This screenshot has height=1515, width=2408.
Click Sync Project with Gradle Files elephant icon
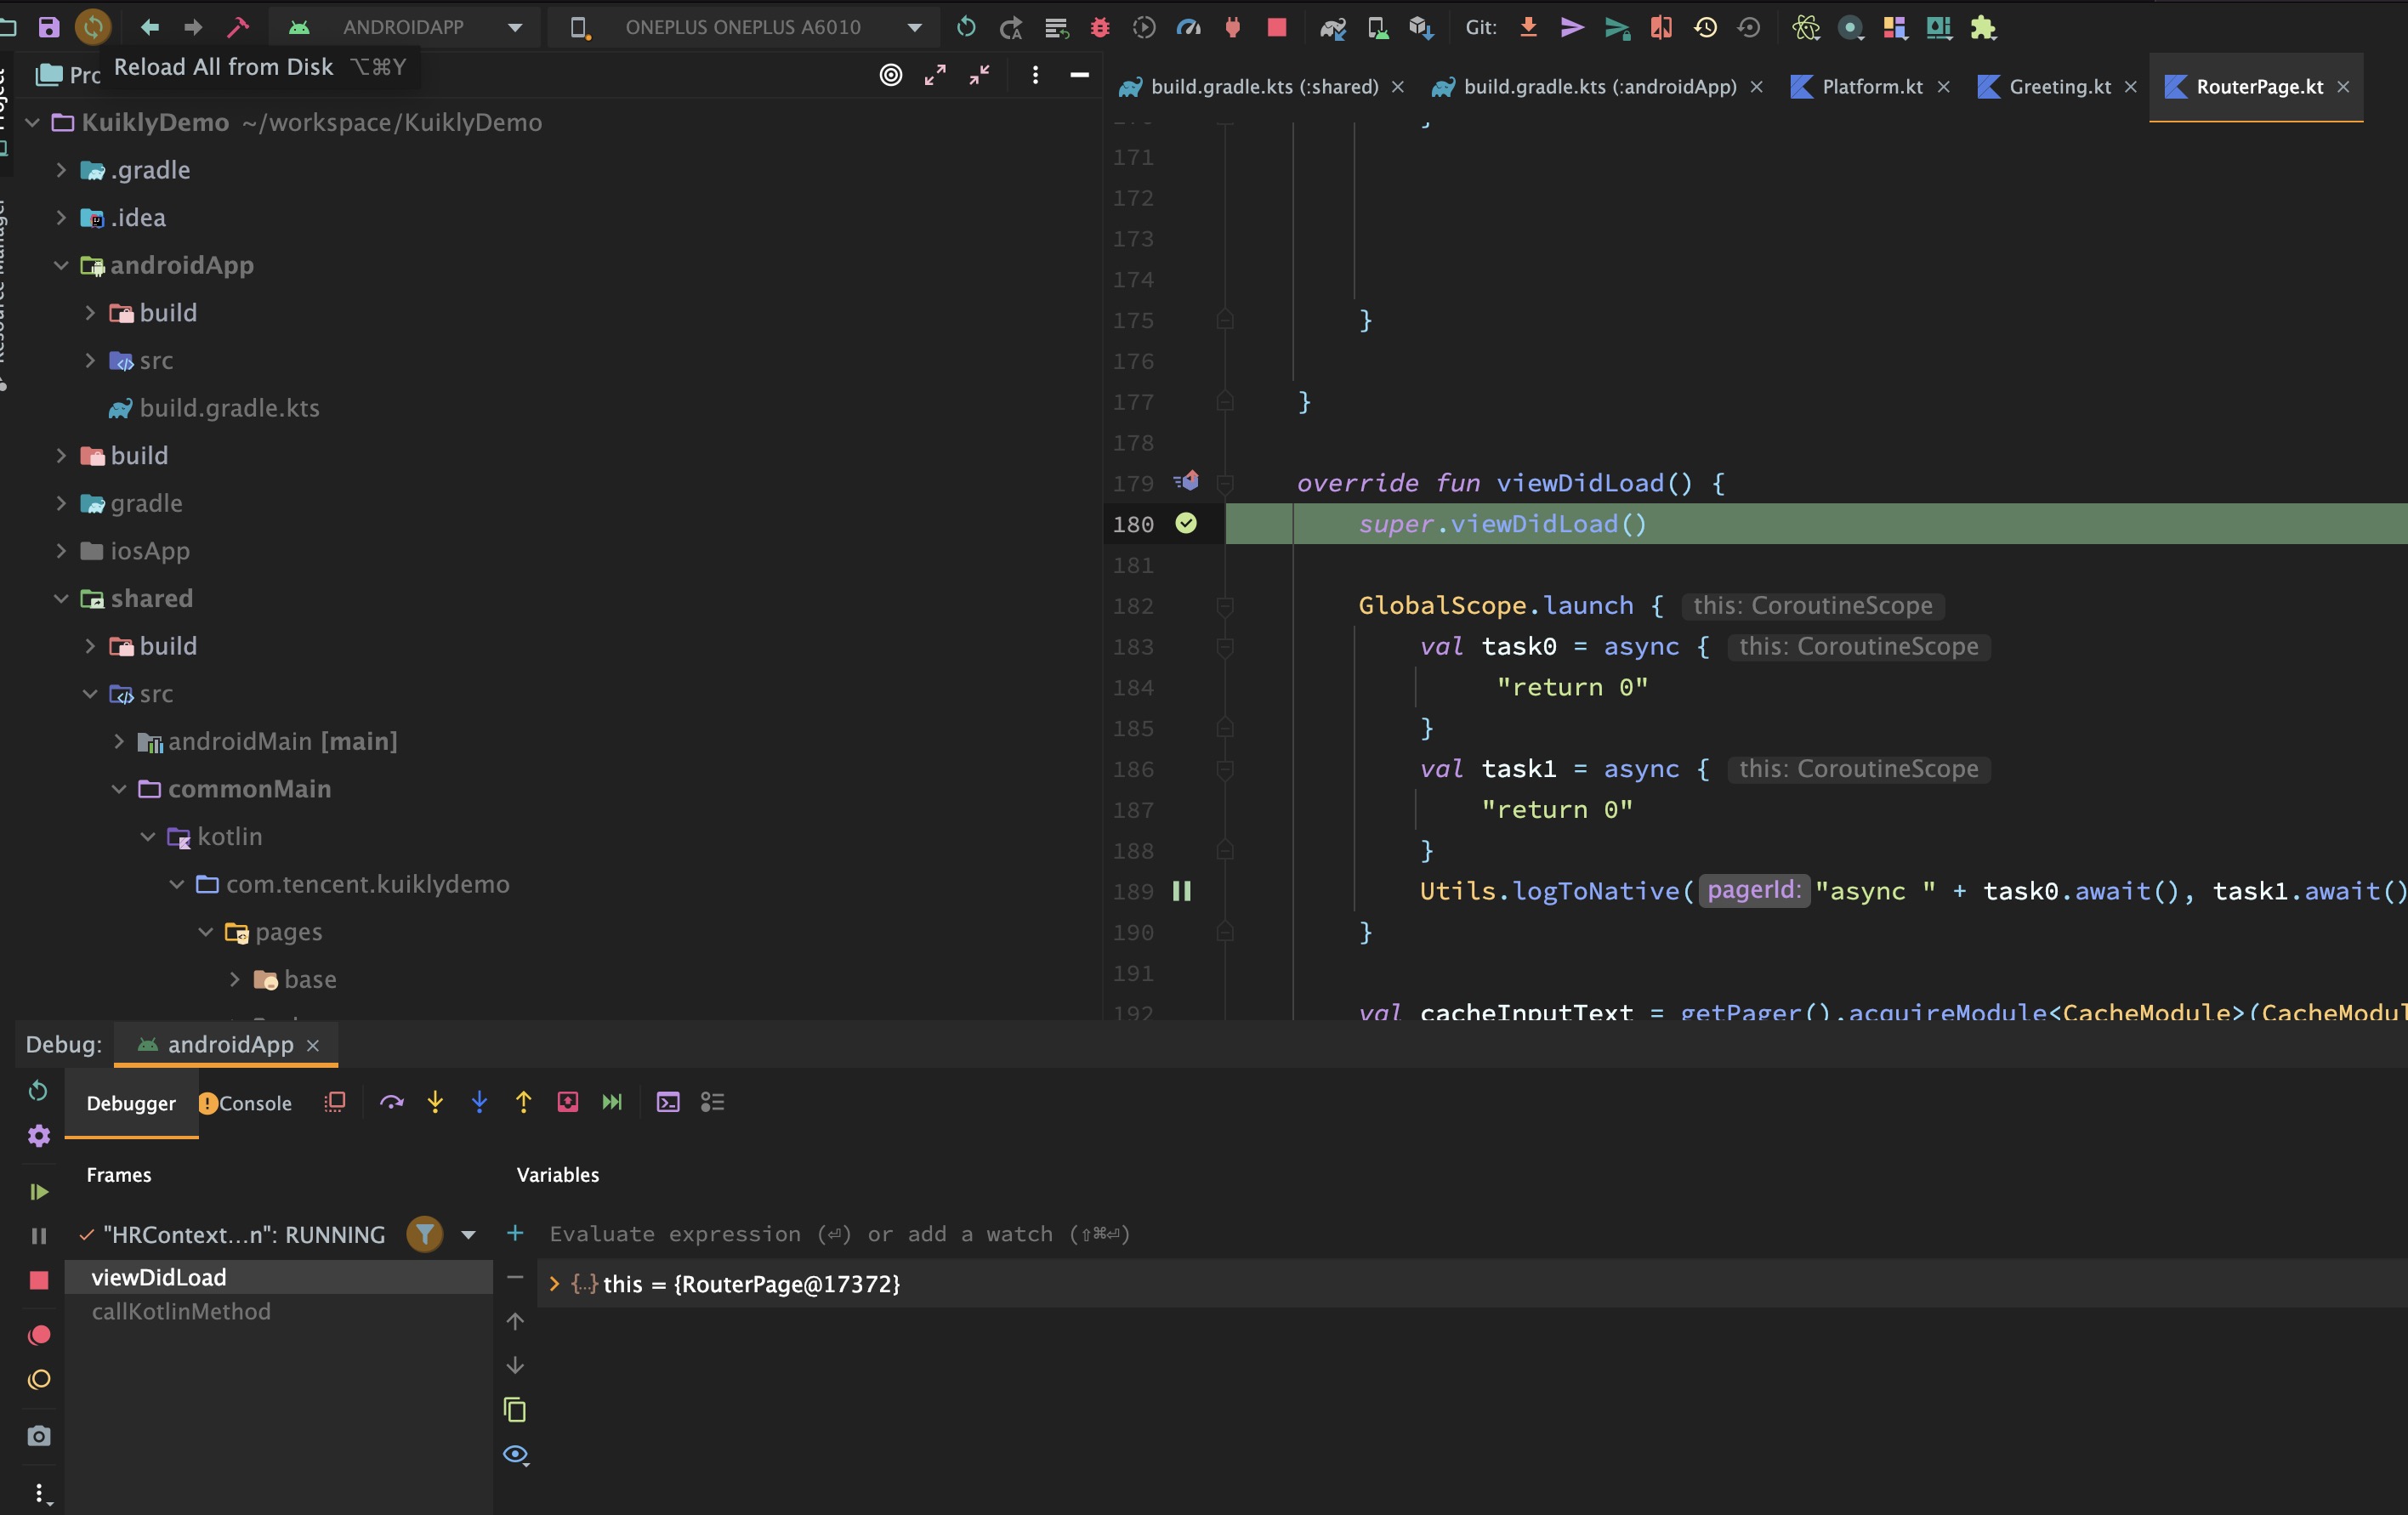pos(1332,28)
